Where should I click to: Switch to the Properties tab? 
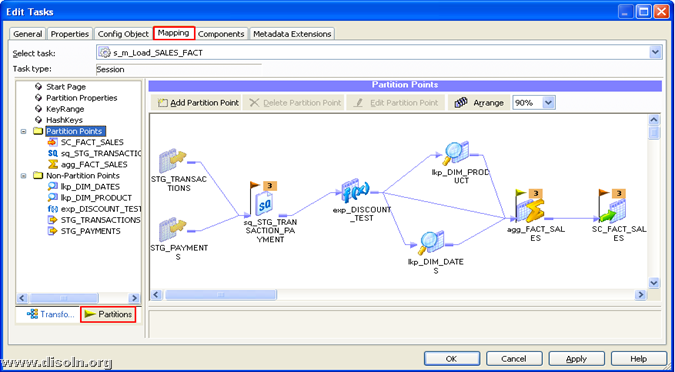click(70, 34)
